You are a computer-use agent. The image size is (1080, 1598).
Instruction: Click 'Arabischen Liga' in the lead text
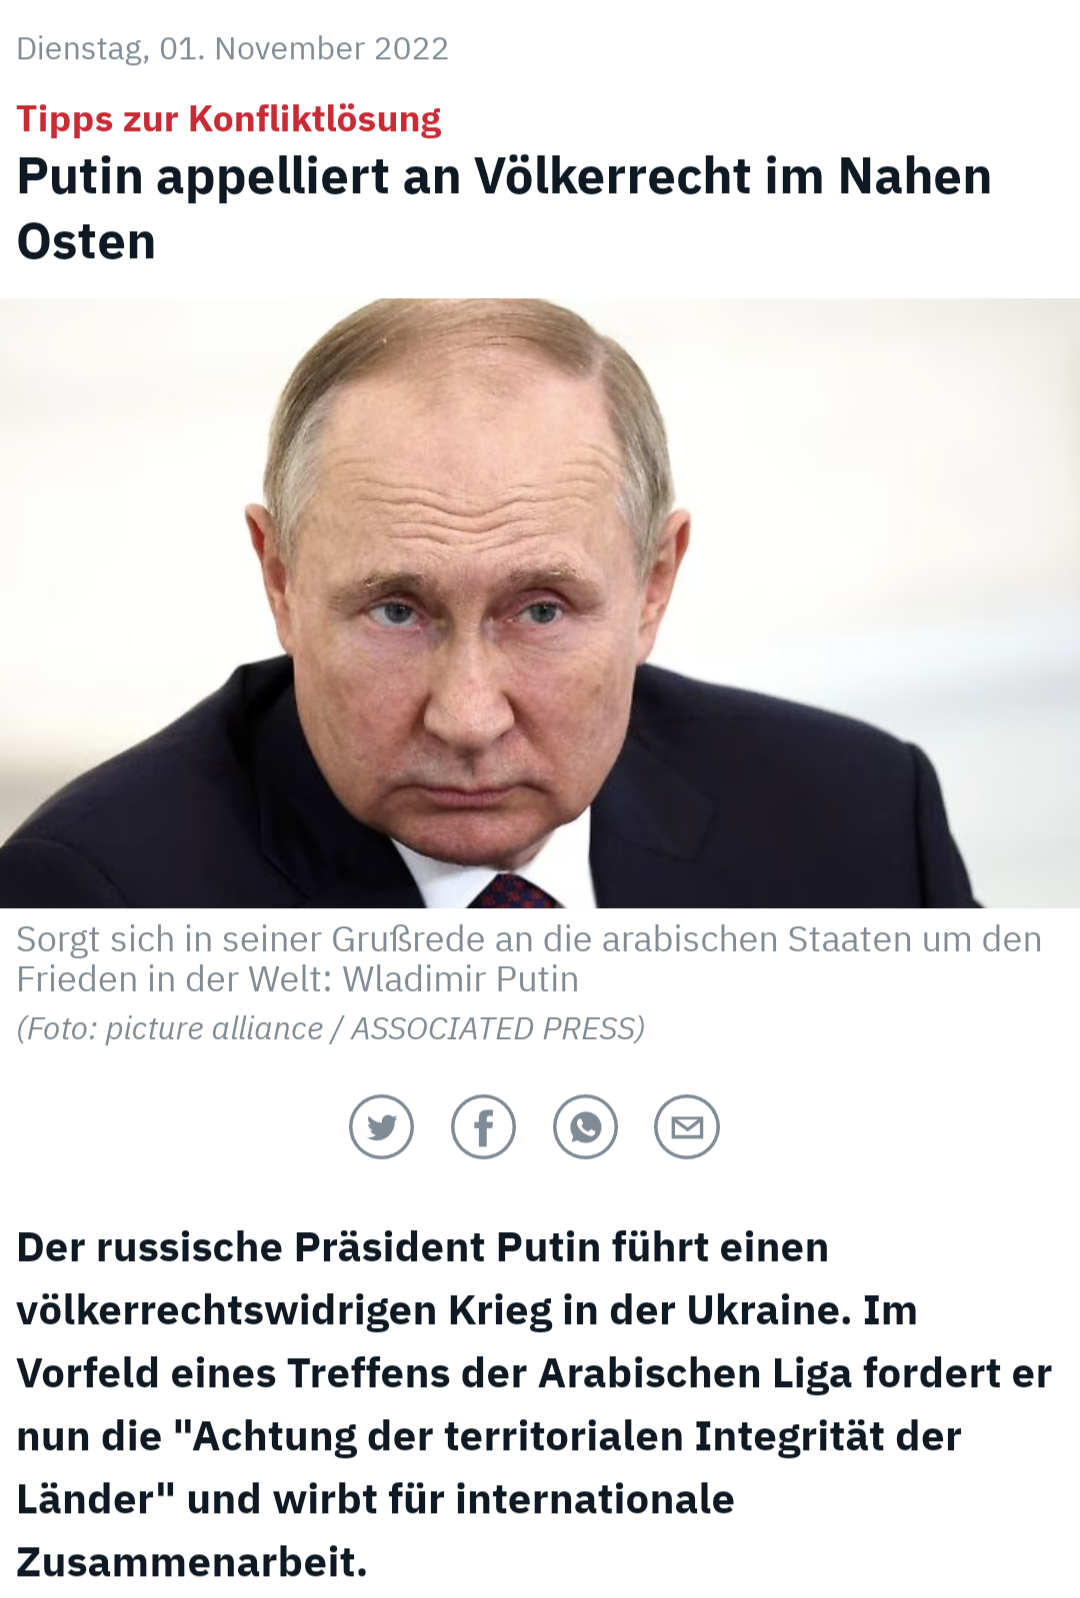coord(695,1373)
